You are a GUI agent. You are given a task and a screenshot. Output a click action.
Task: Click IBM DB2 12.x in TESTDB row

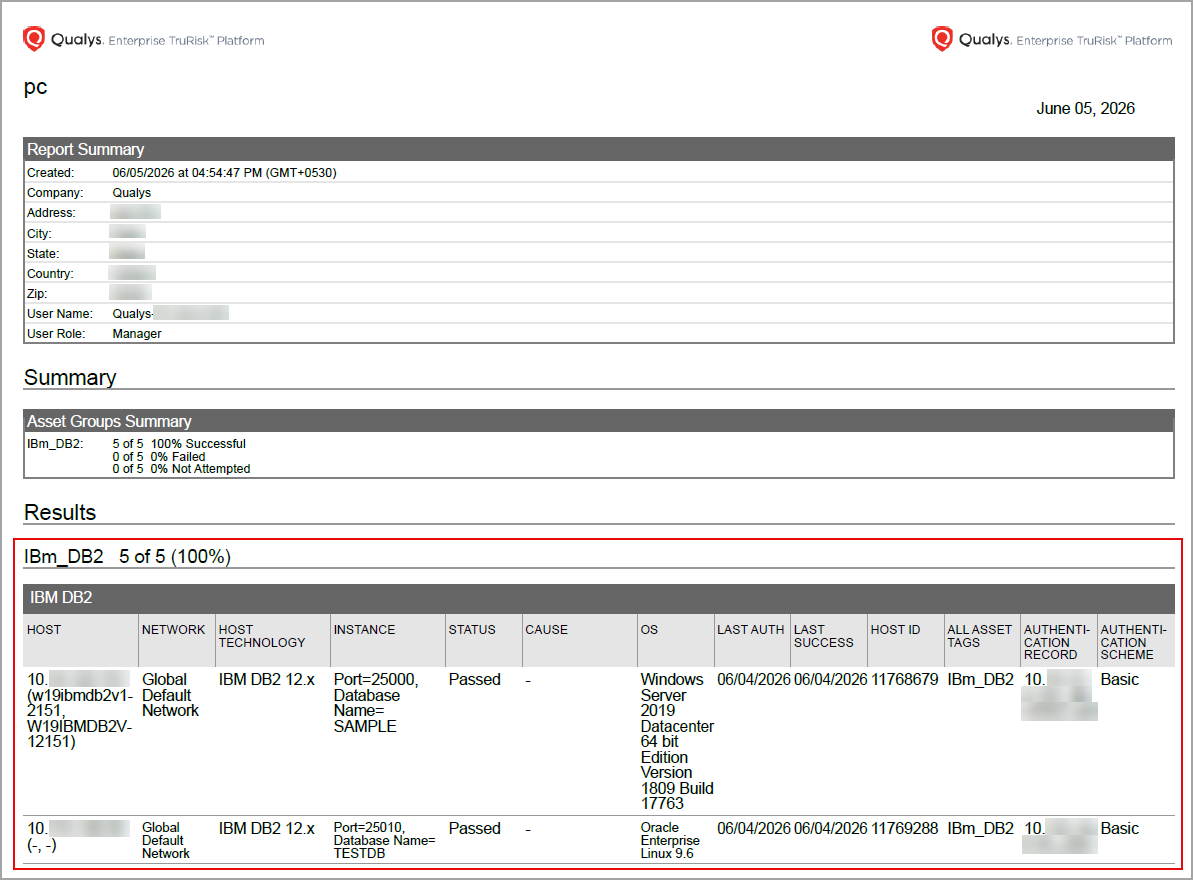coord(266,828)
